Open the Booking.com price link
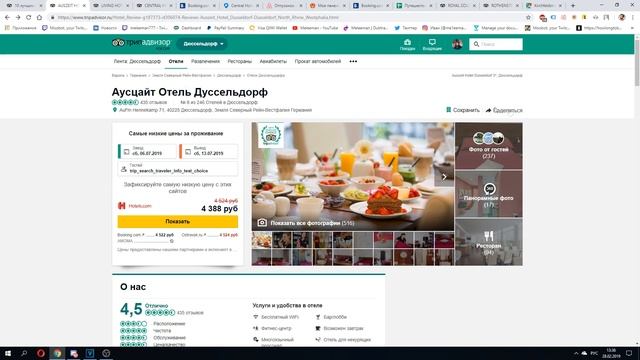 [x=146, y=235]
